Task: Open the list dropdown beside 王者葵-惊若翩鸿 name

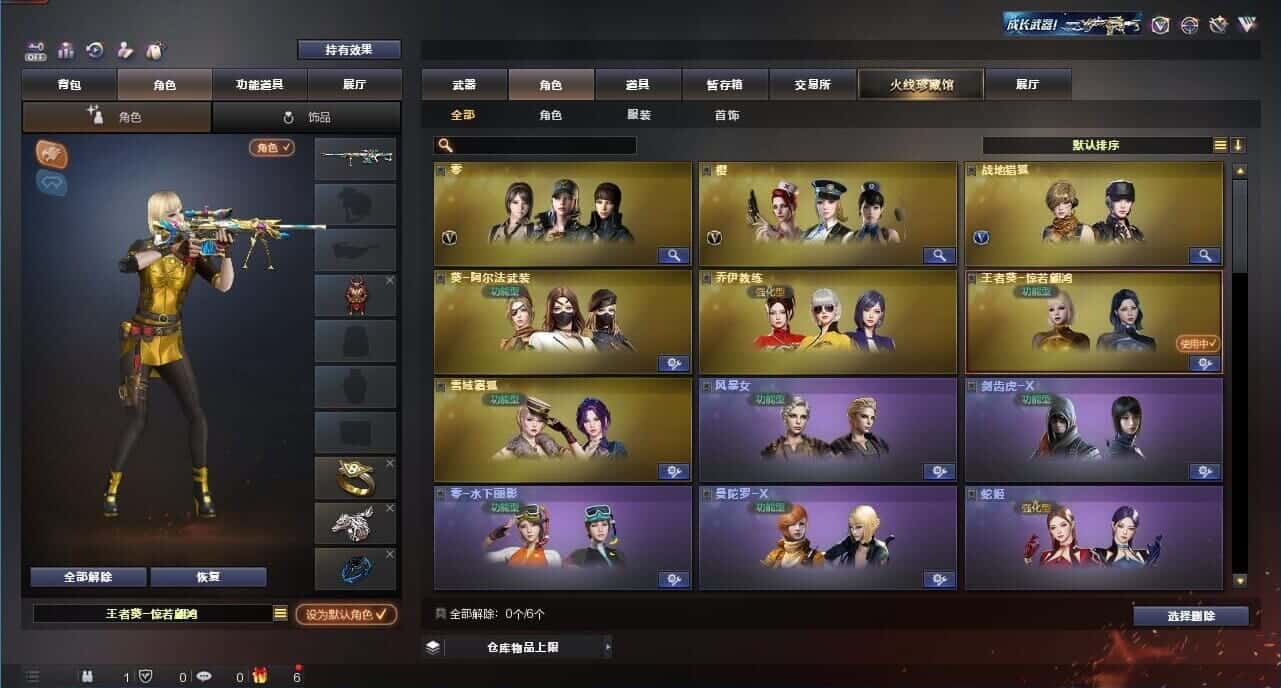Action: pos(280,613)
